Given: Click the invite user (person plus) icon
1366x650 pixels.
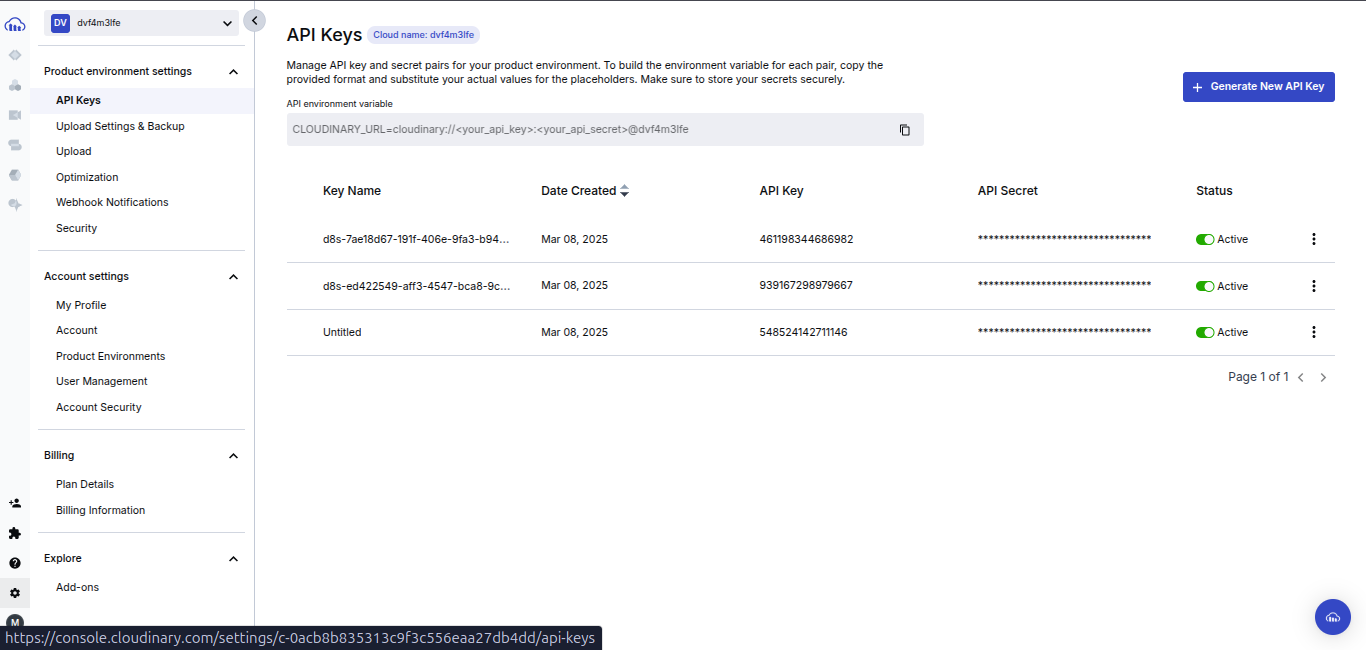Looking at the screenshot, I should click(x=15, y=503).
